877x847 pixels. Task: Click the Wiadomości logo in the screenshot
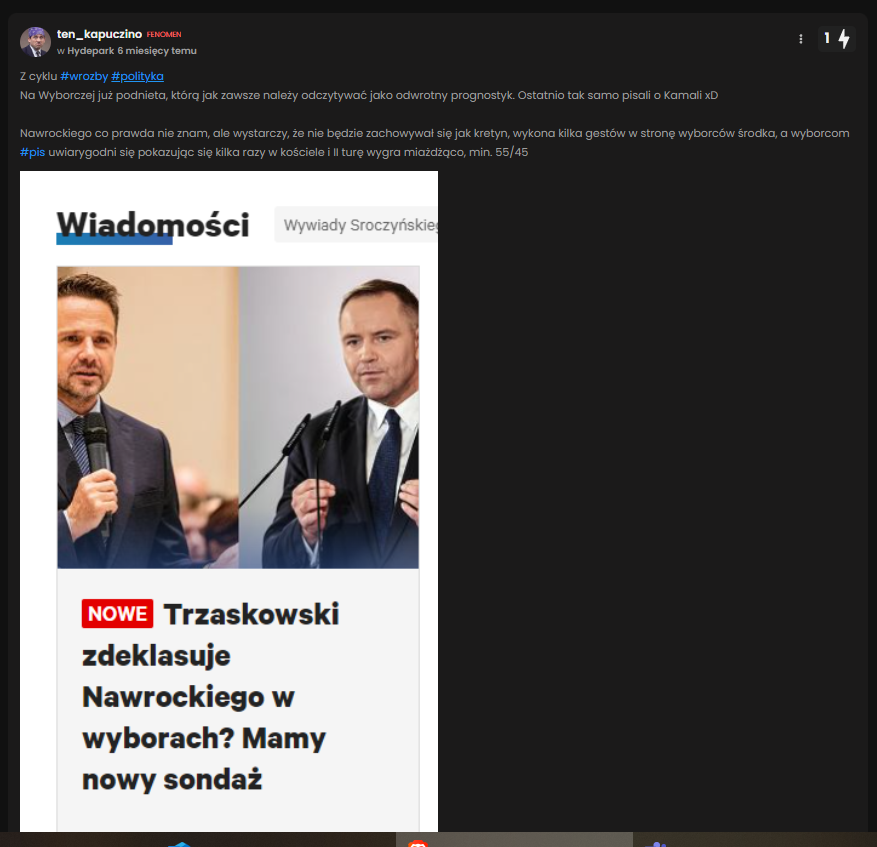point(153,225)
